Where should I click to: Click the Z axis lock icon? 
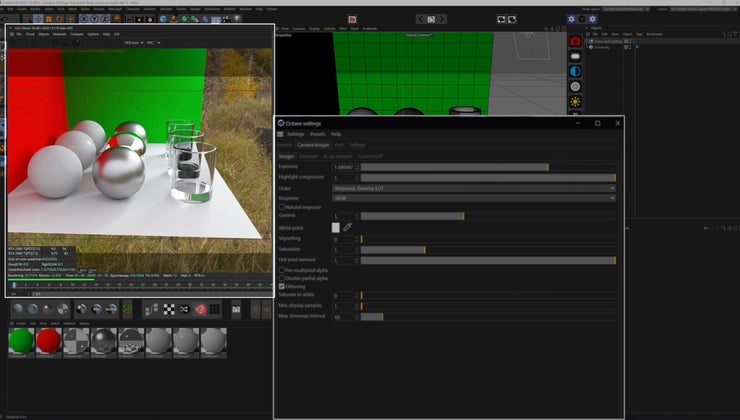[105, 19]
